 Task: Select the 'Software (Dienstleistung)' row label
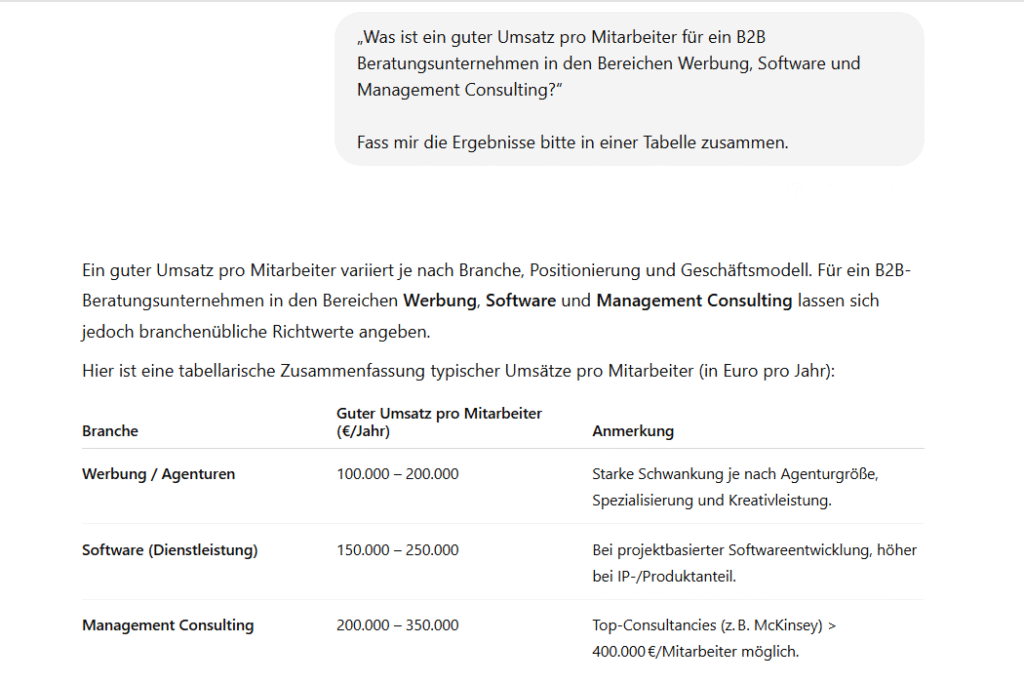pos(170,550)
